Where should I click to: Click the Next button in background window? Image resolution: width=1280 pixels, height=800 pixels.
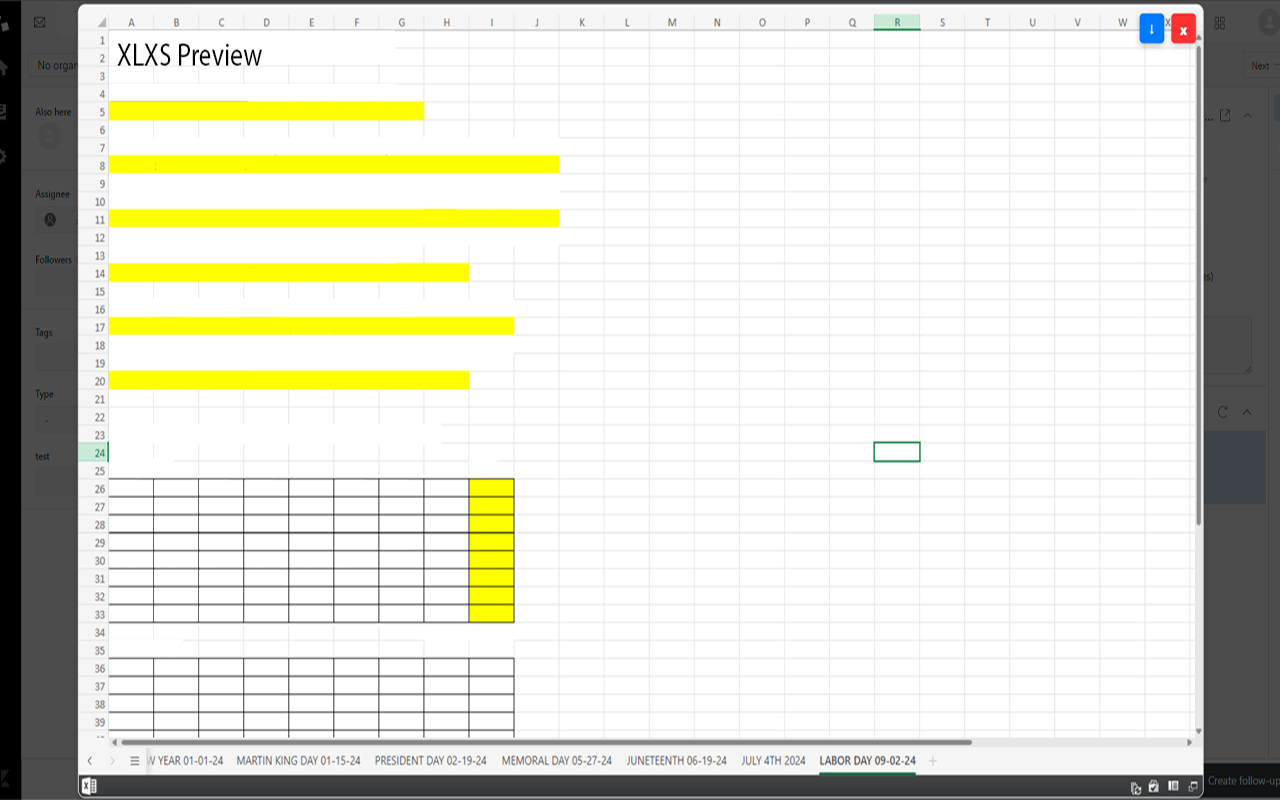1263,66
